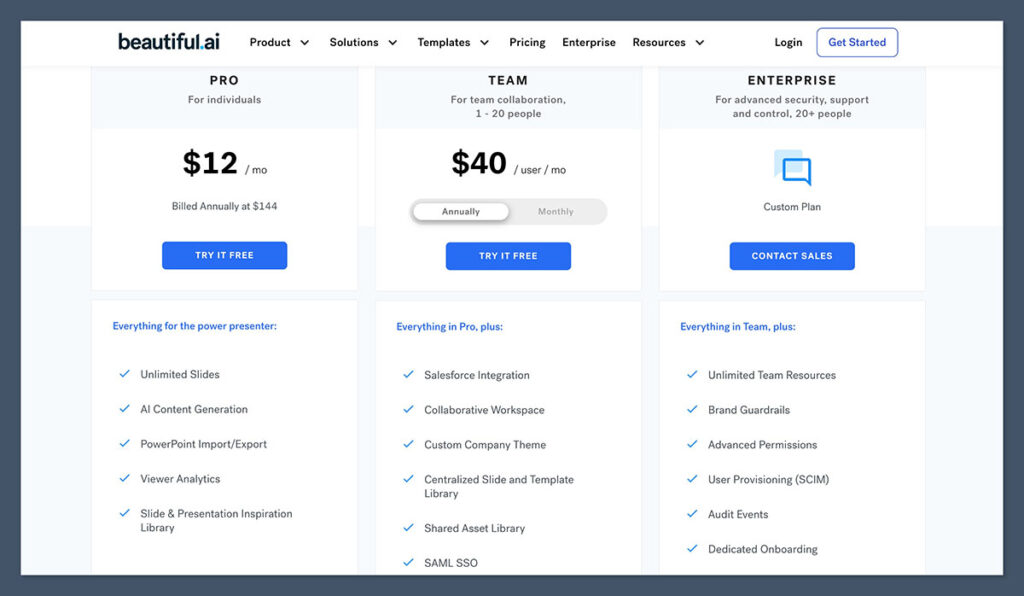Click checkmark beside Advanced Permissions
This screenshot has width=1024, height=596.
click(x=692, y=444)
